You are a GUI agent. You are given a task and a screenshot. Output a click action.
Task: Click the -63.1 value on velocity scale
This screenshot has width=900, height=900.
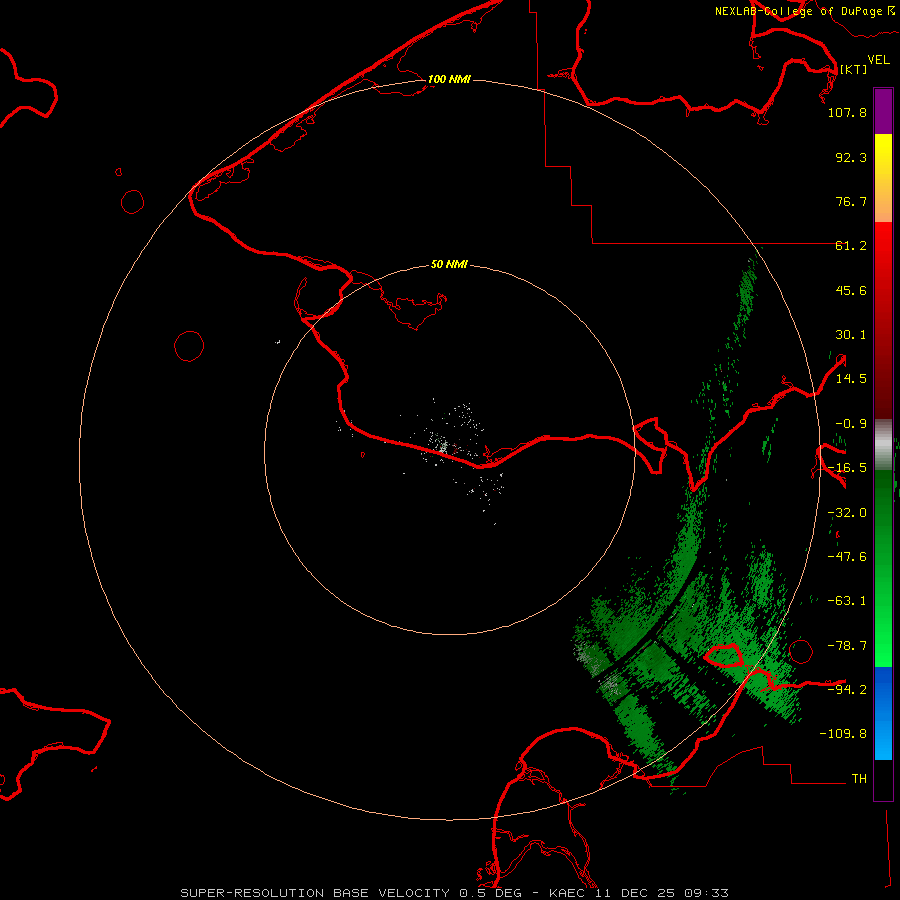847,601
